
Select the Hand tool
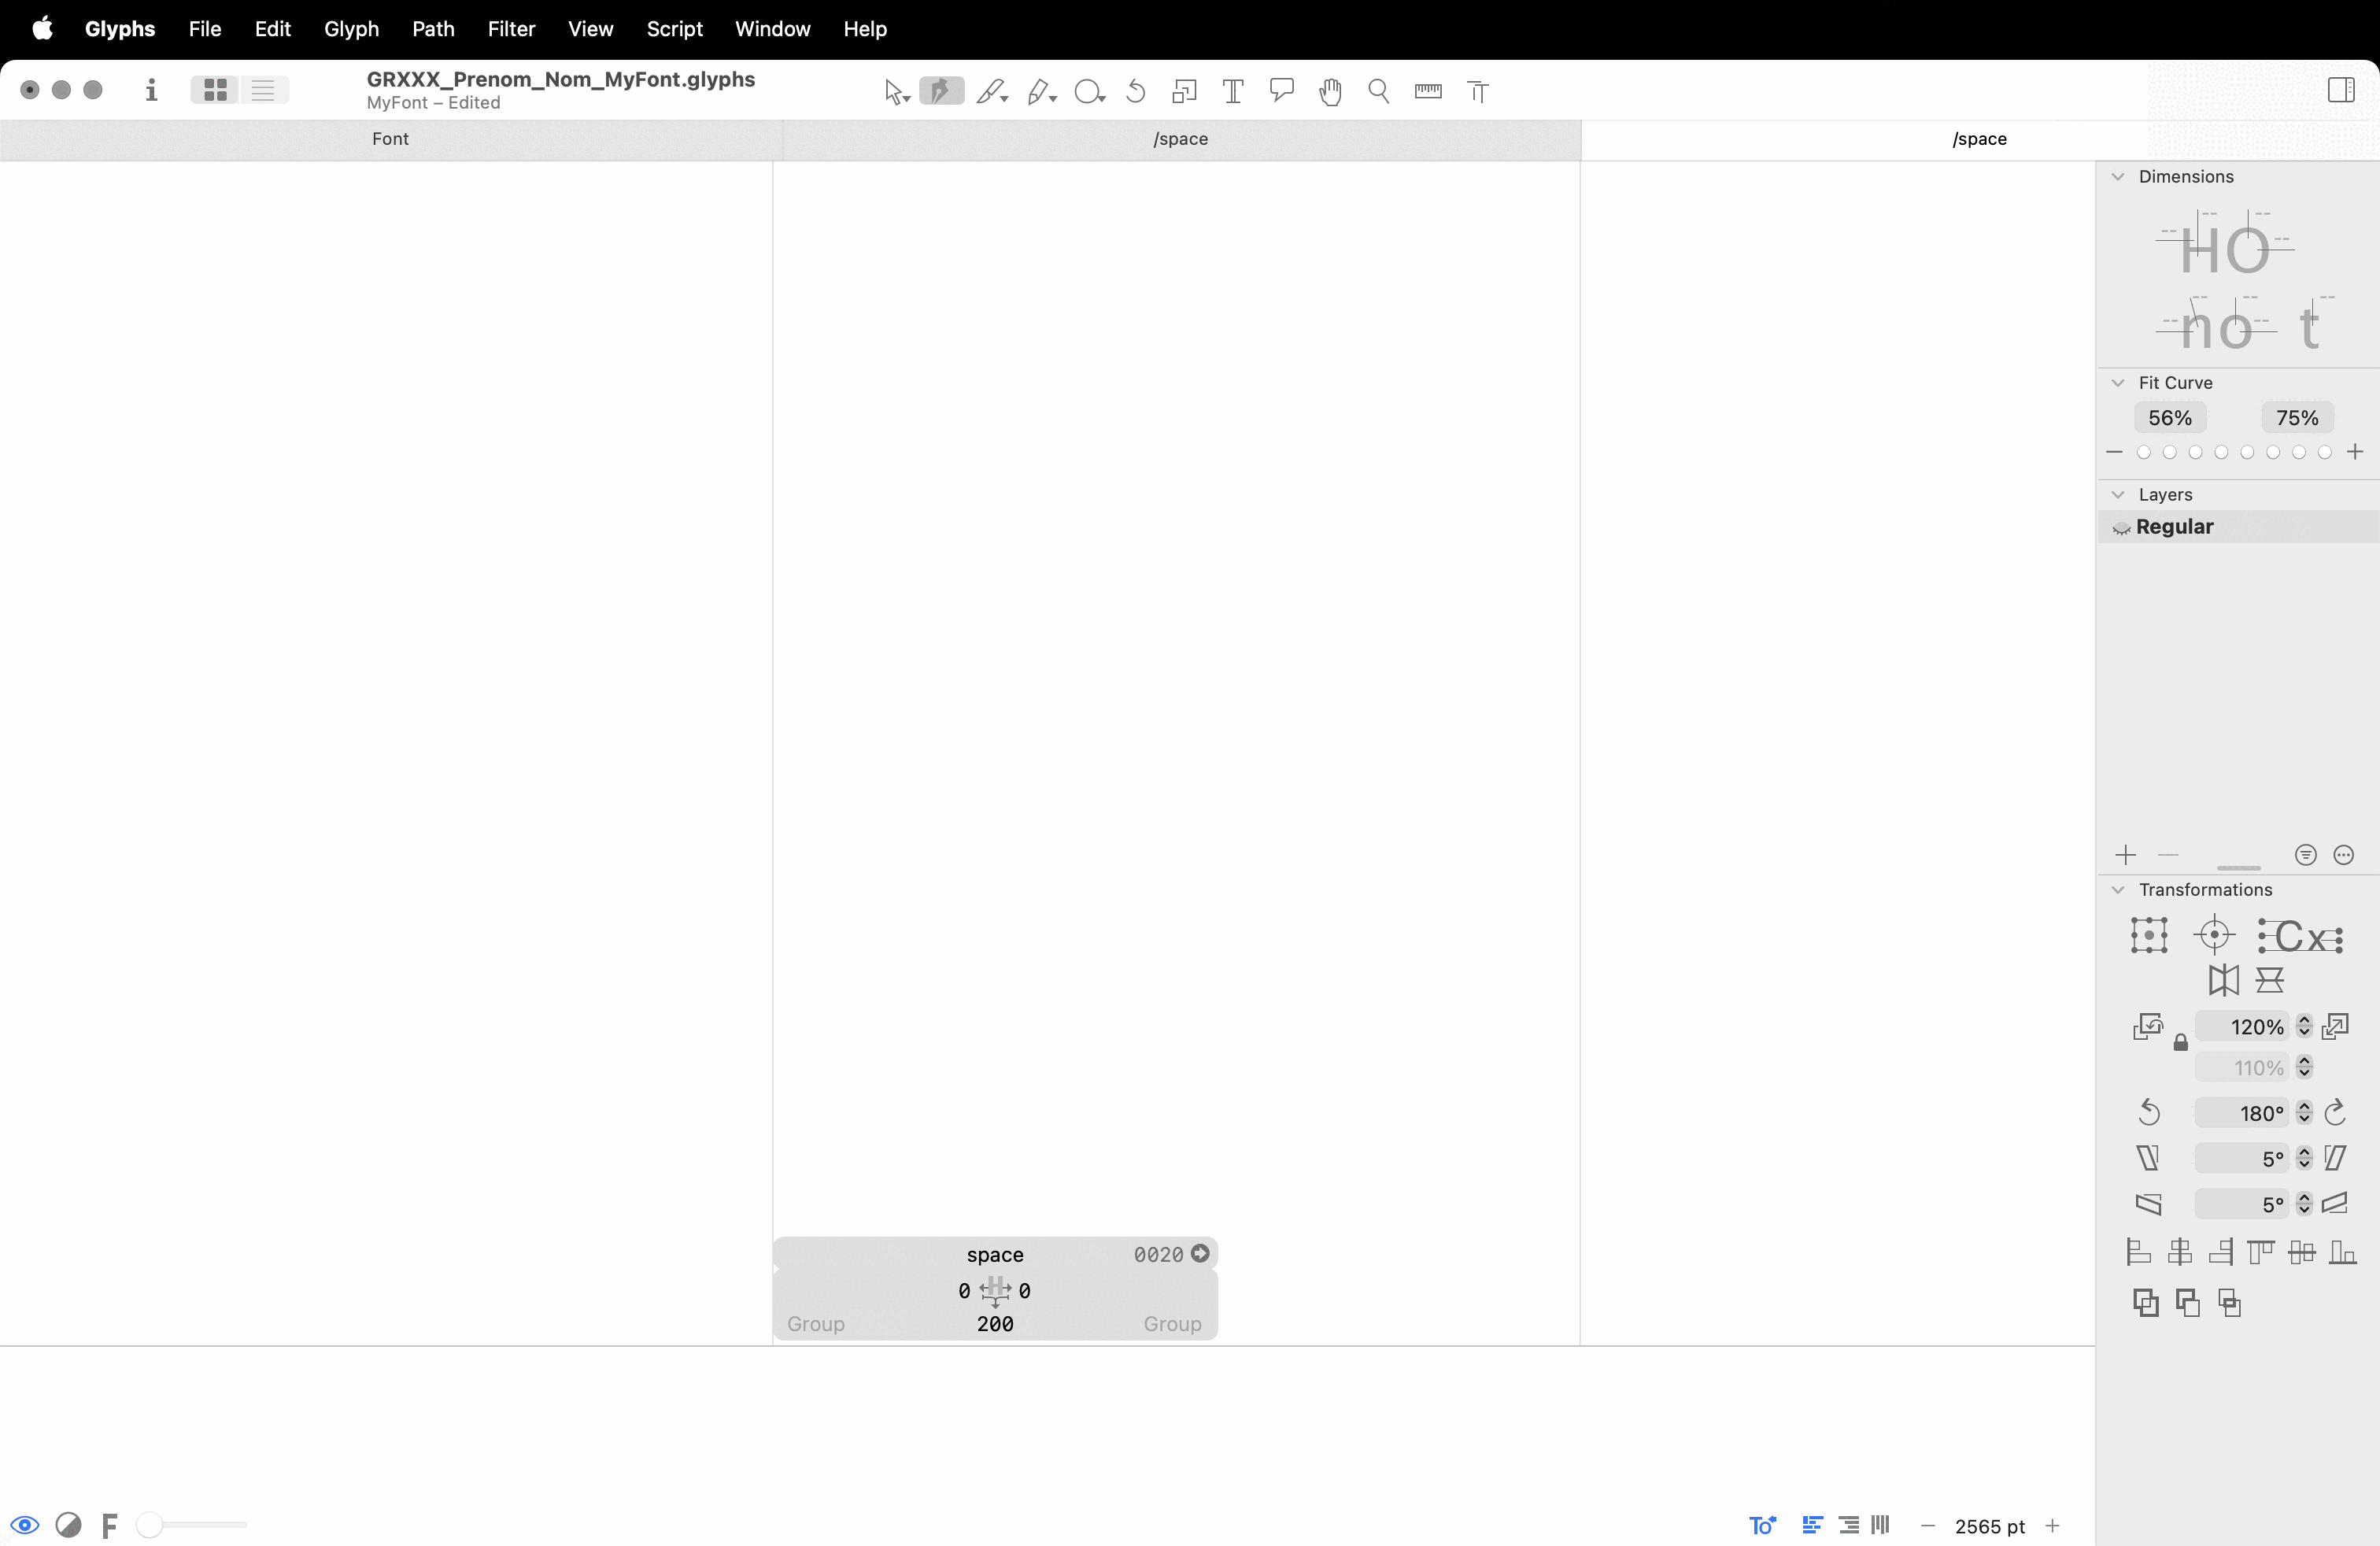click(1330, 92)
